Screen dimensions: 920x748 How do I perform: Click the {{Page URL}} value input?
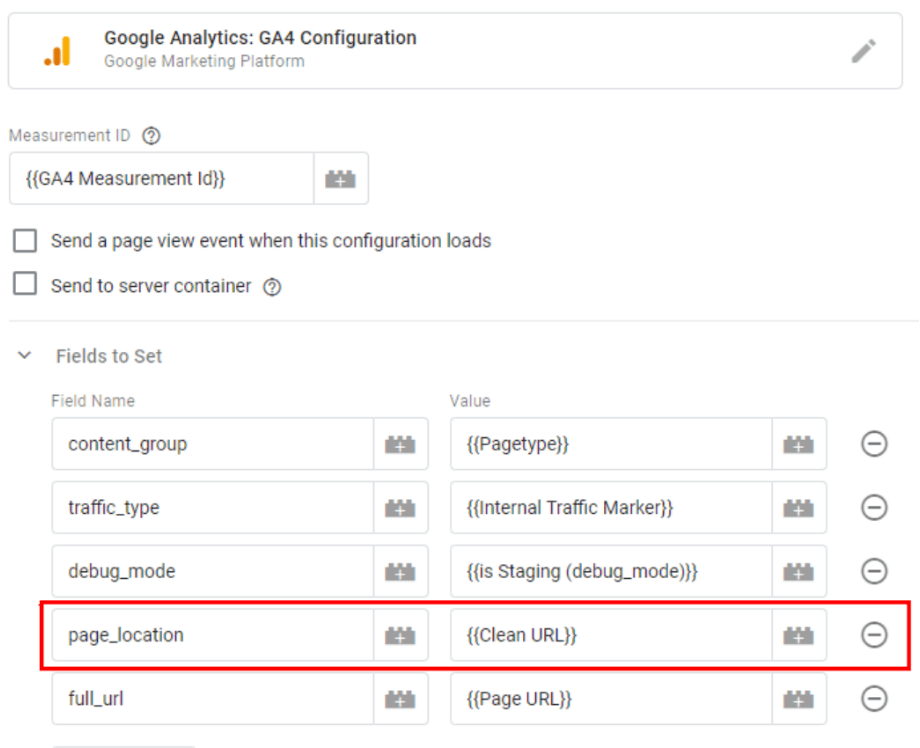click(x=610, y=699)
